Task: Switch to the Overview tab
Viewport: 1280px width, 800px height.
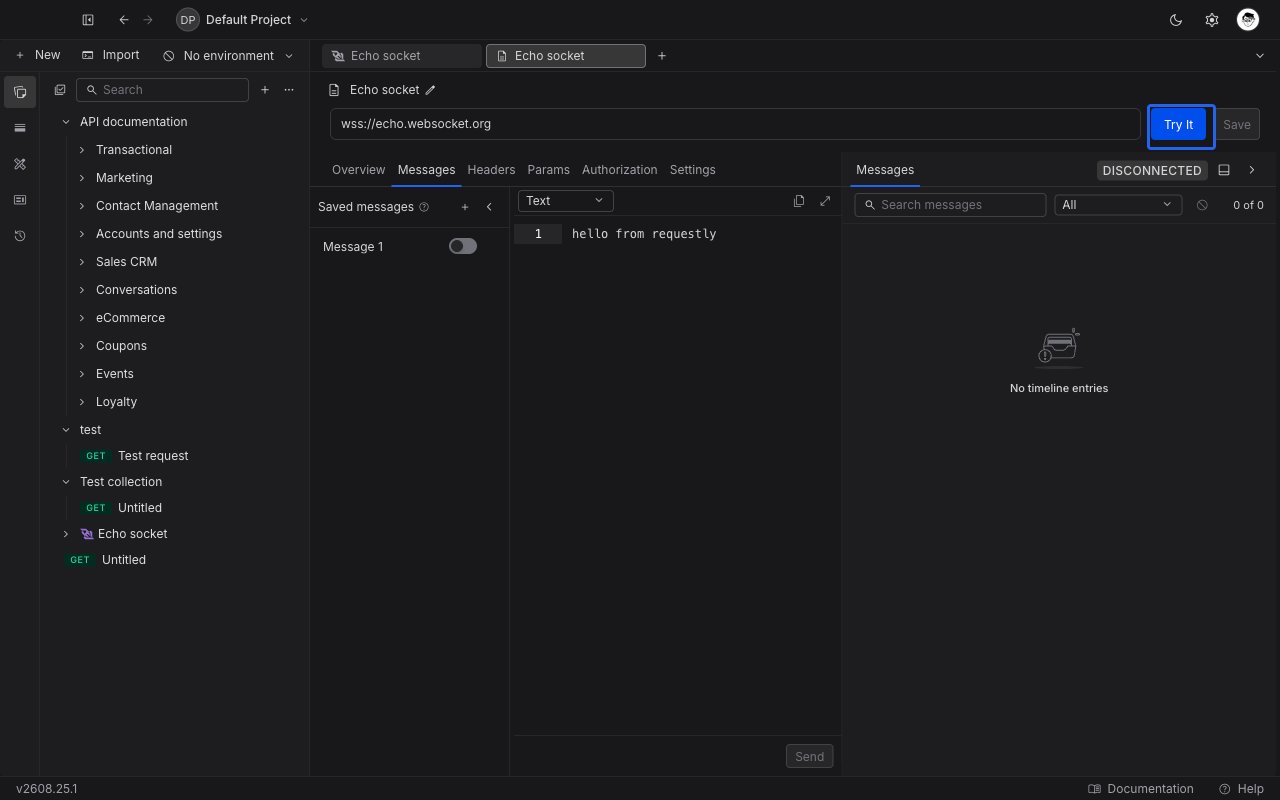Action: (x=358, y=170)
